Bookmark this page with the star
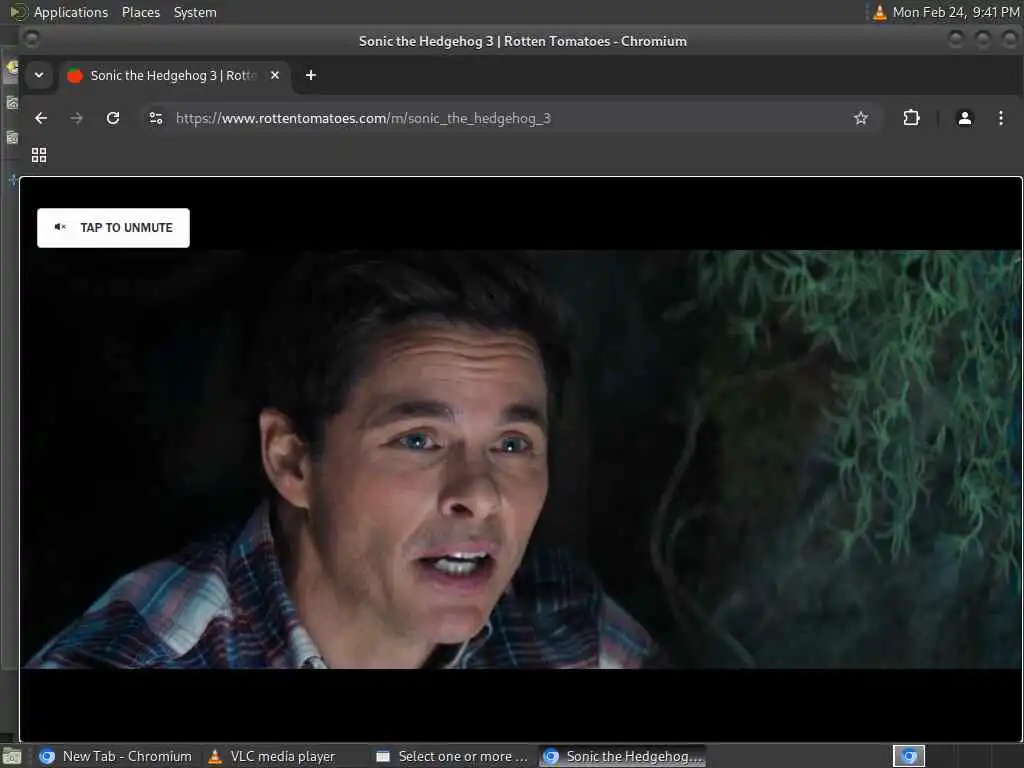 click(x=861, y=118)
